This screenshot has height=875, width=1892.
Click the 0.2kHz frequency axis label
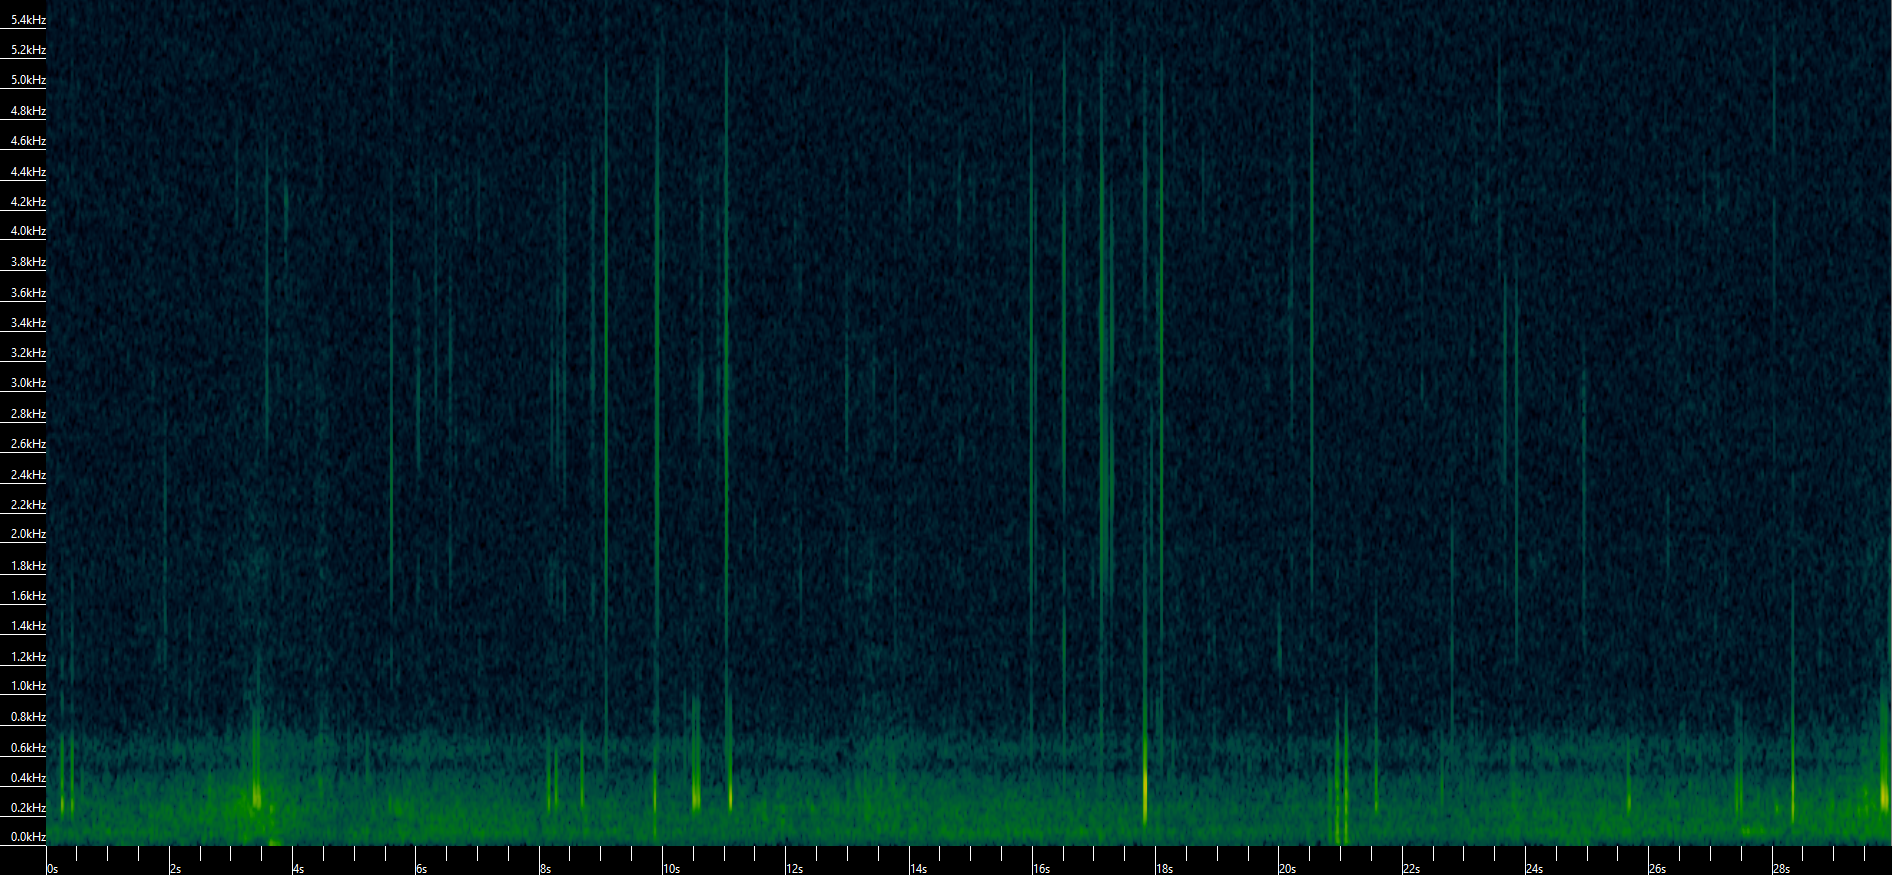(x=28, y=808)
